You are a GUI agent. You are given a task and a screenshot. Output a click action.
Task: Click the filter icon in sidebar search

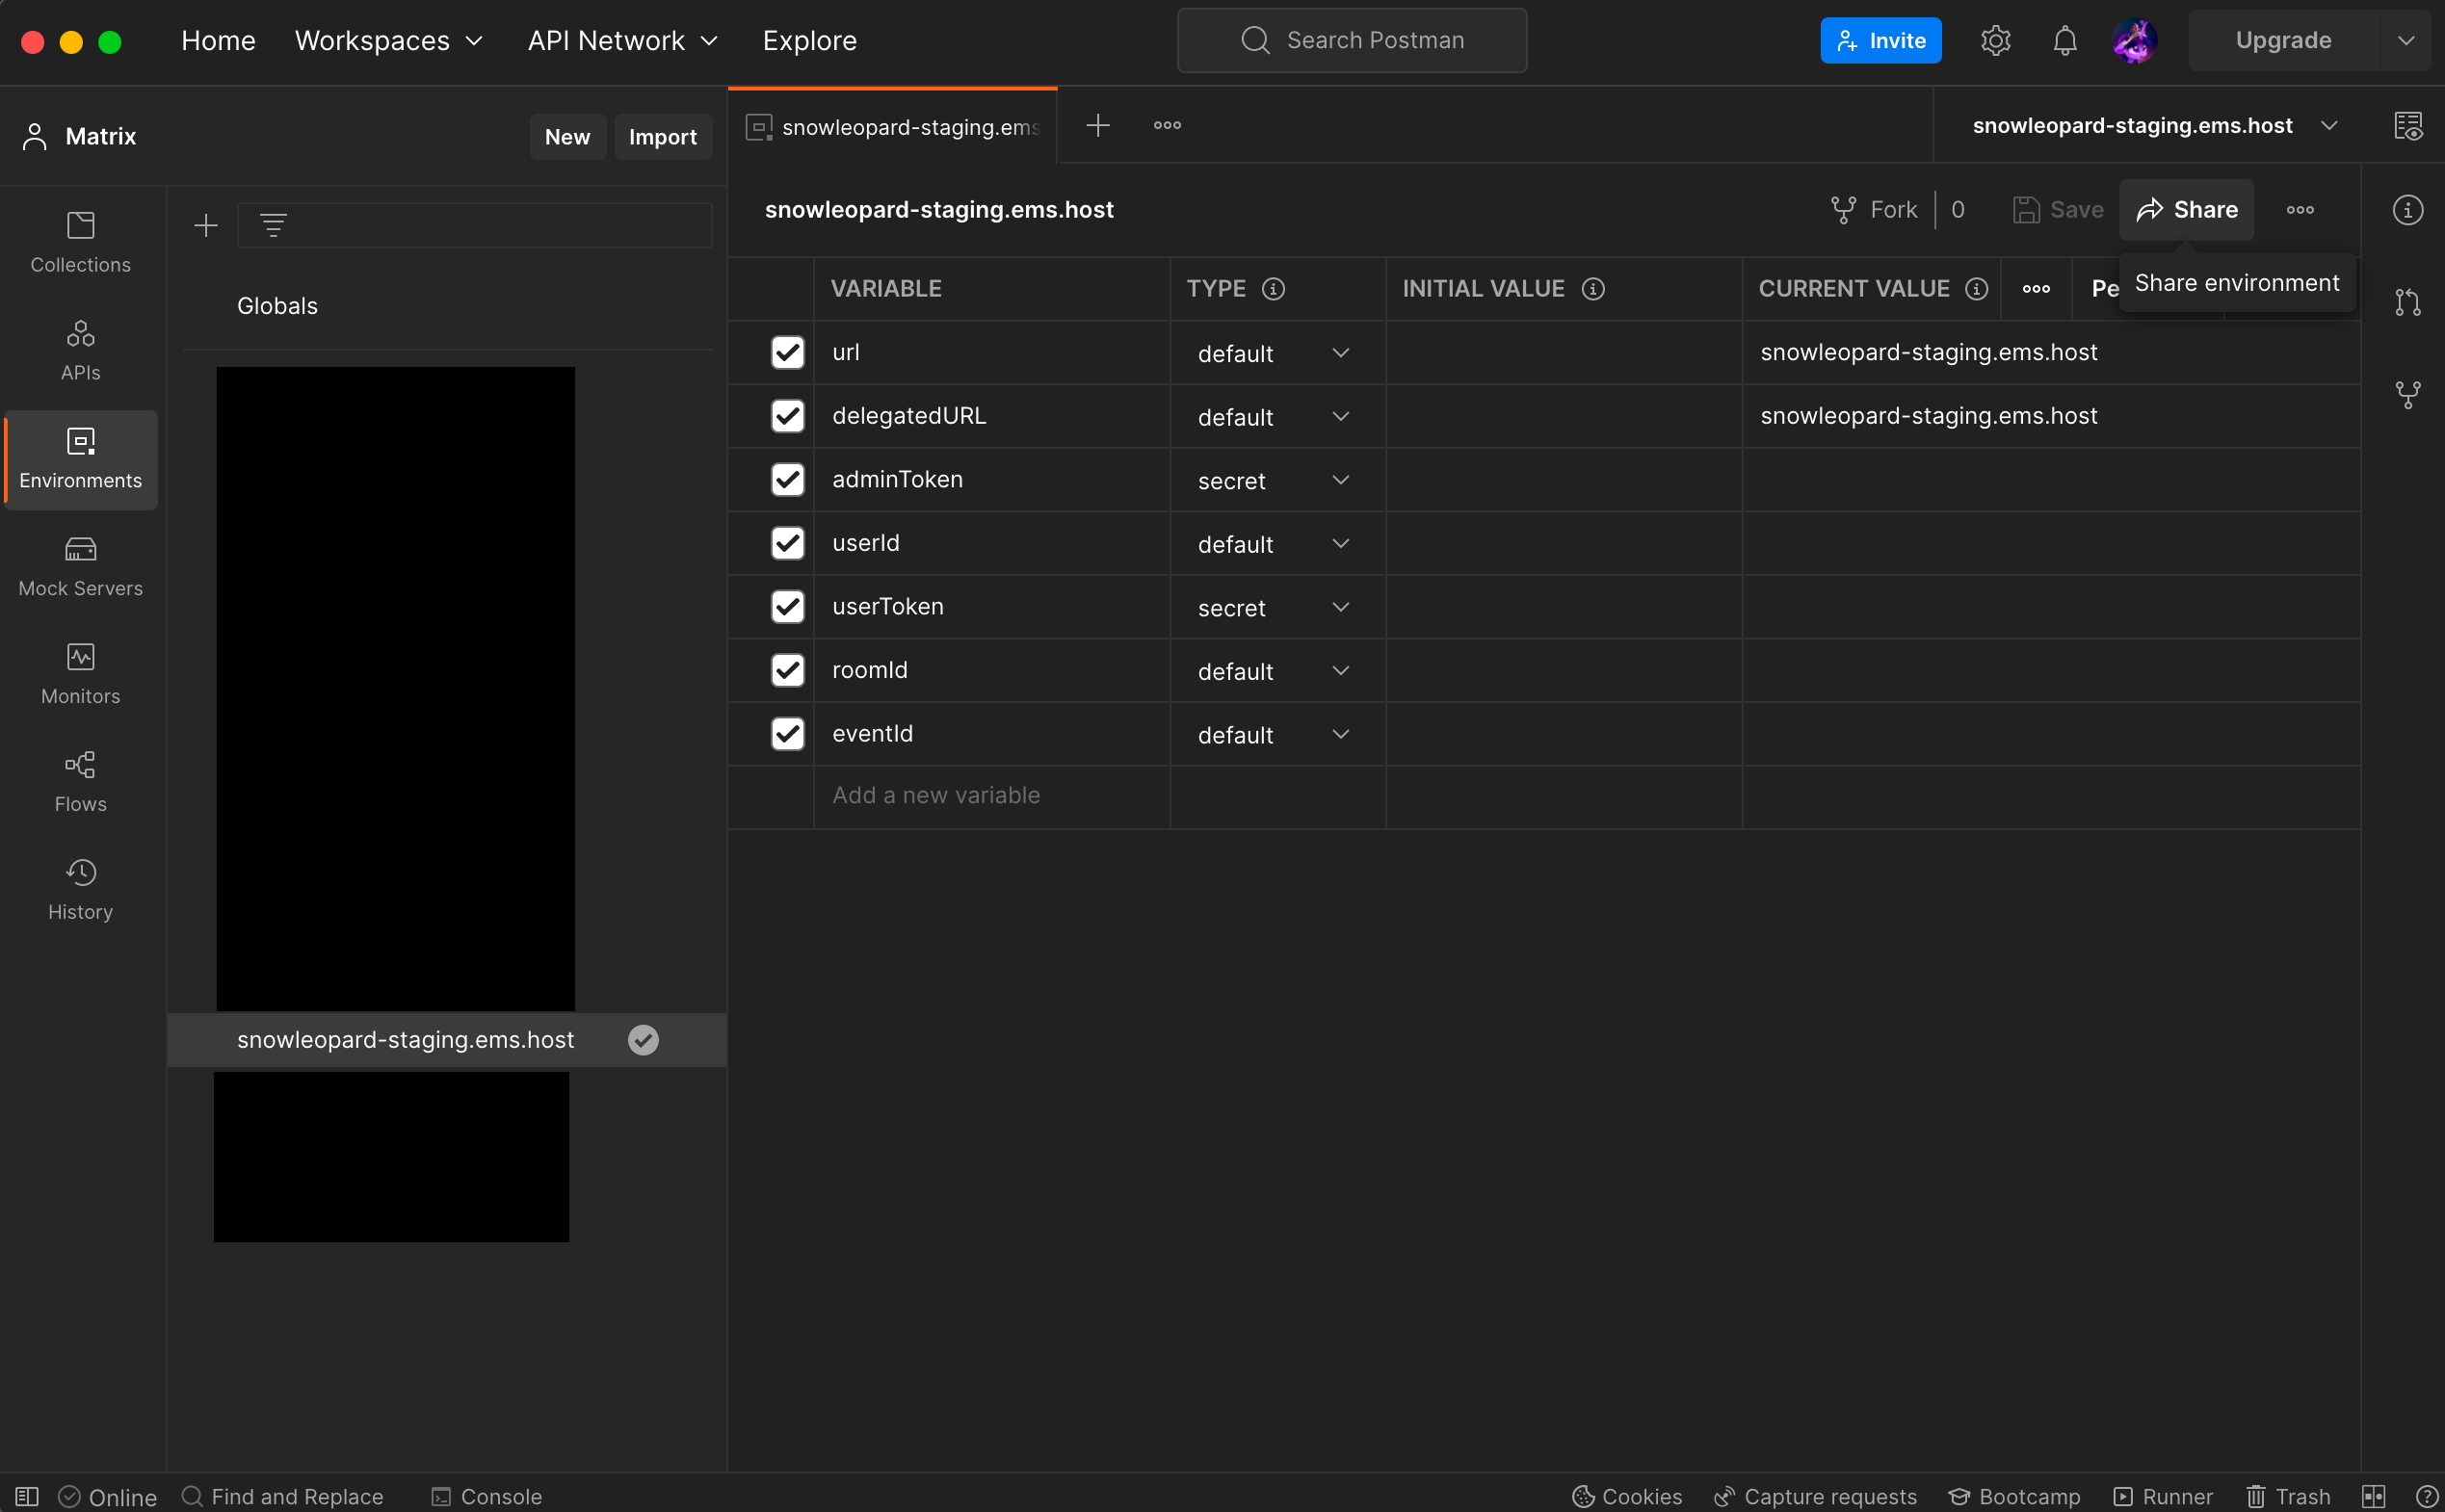(273, 225)
